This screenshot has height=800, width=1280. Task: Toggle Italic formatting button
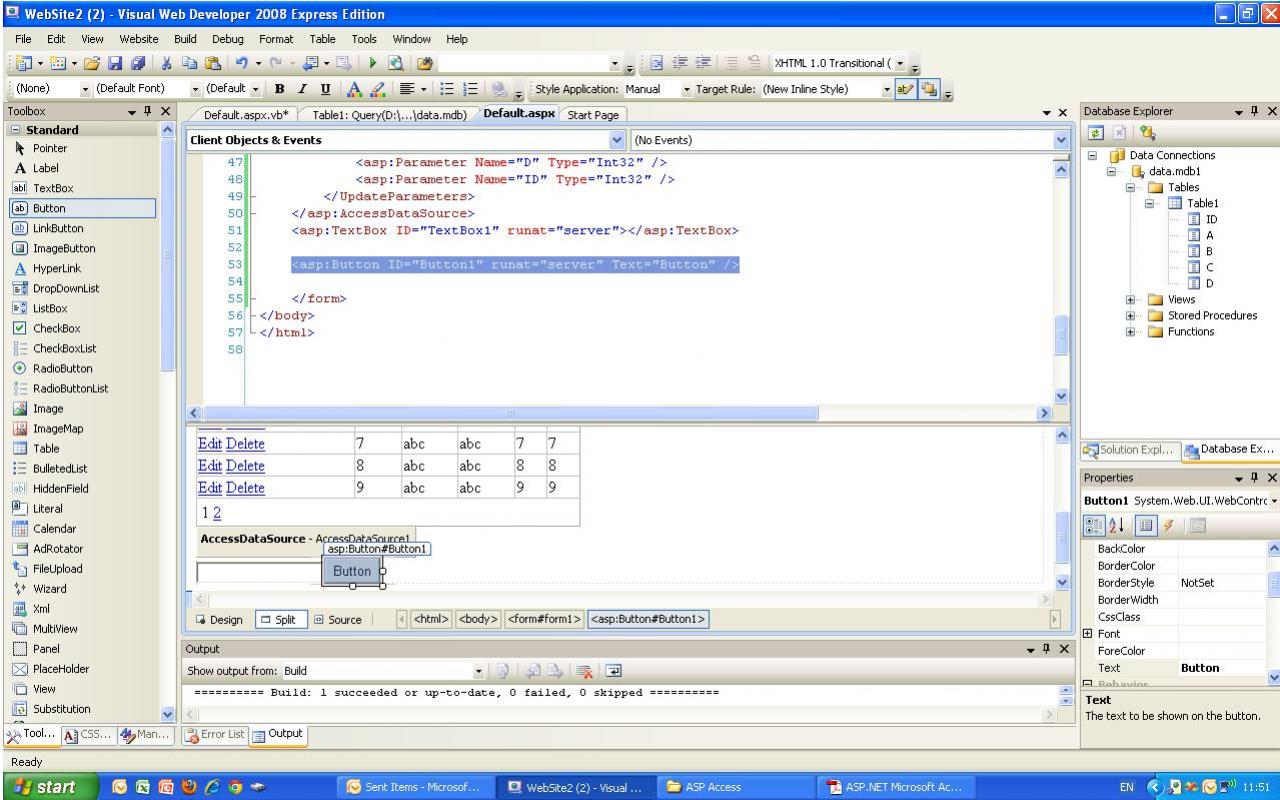[x=300, y=89]
